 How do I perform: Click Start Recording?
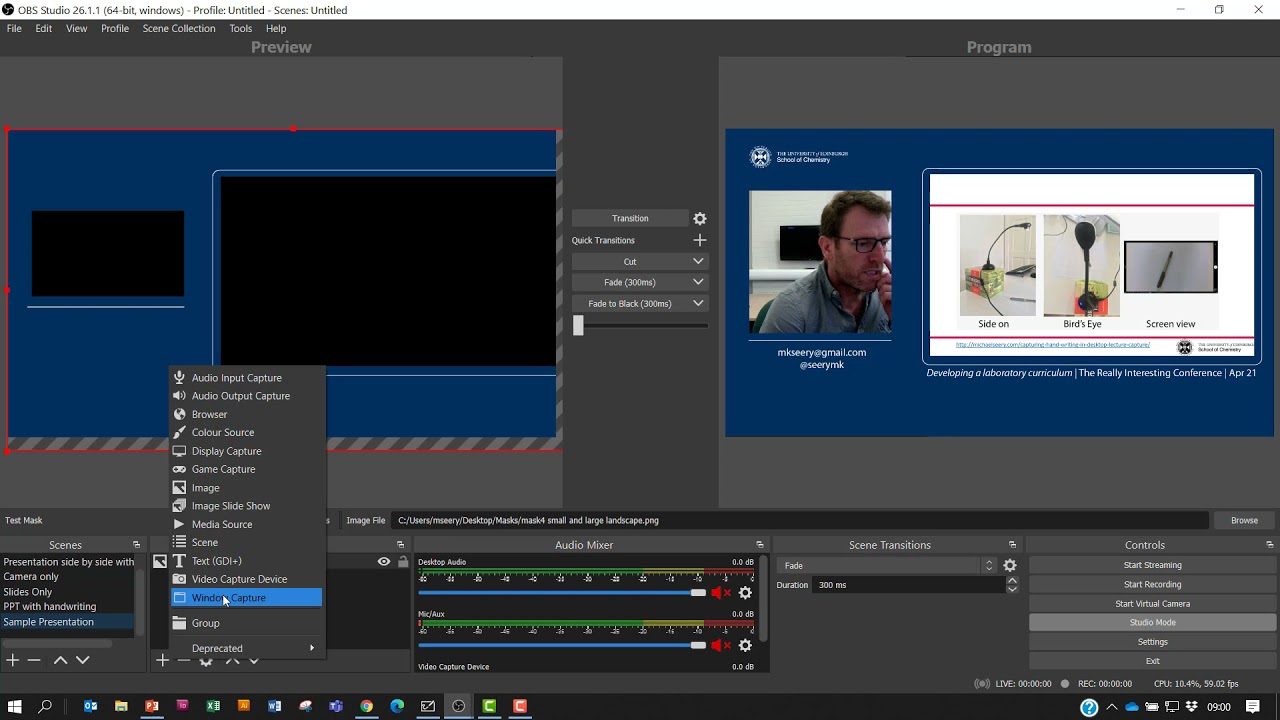coord(1152,584)
